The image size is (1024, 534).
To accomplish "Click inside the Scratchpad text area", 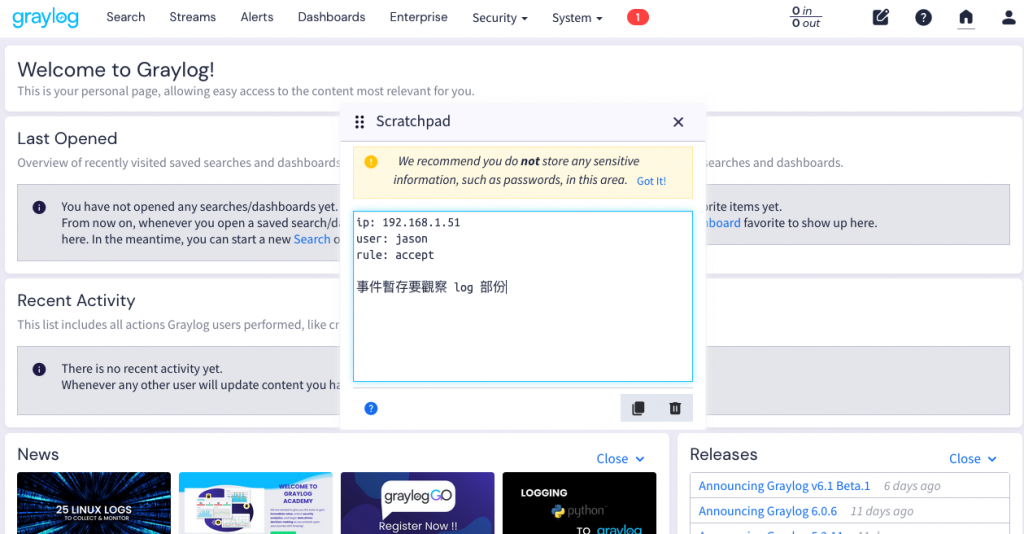I will tap(522, 296).
